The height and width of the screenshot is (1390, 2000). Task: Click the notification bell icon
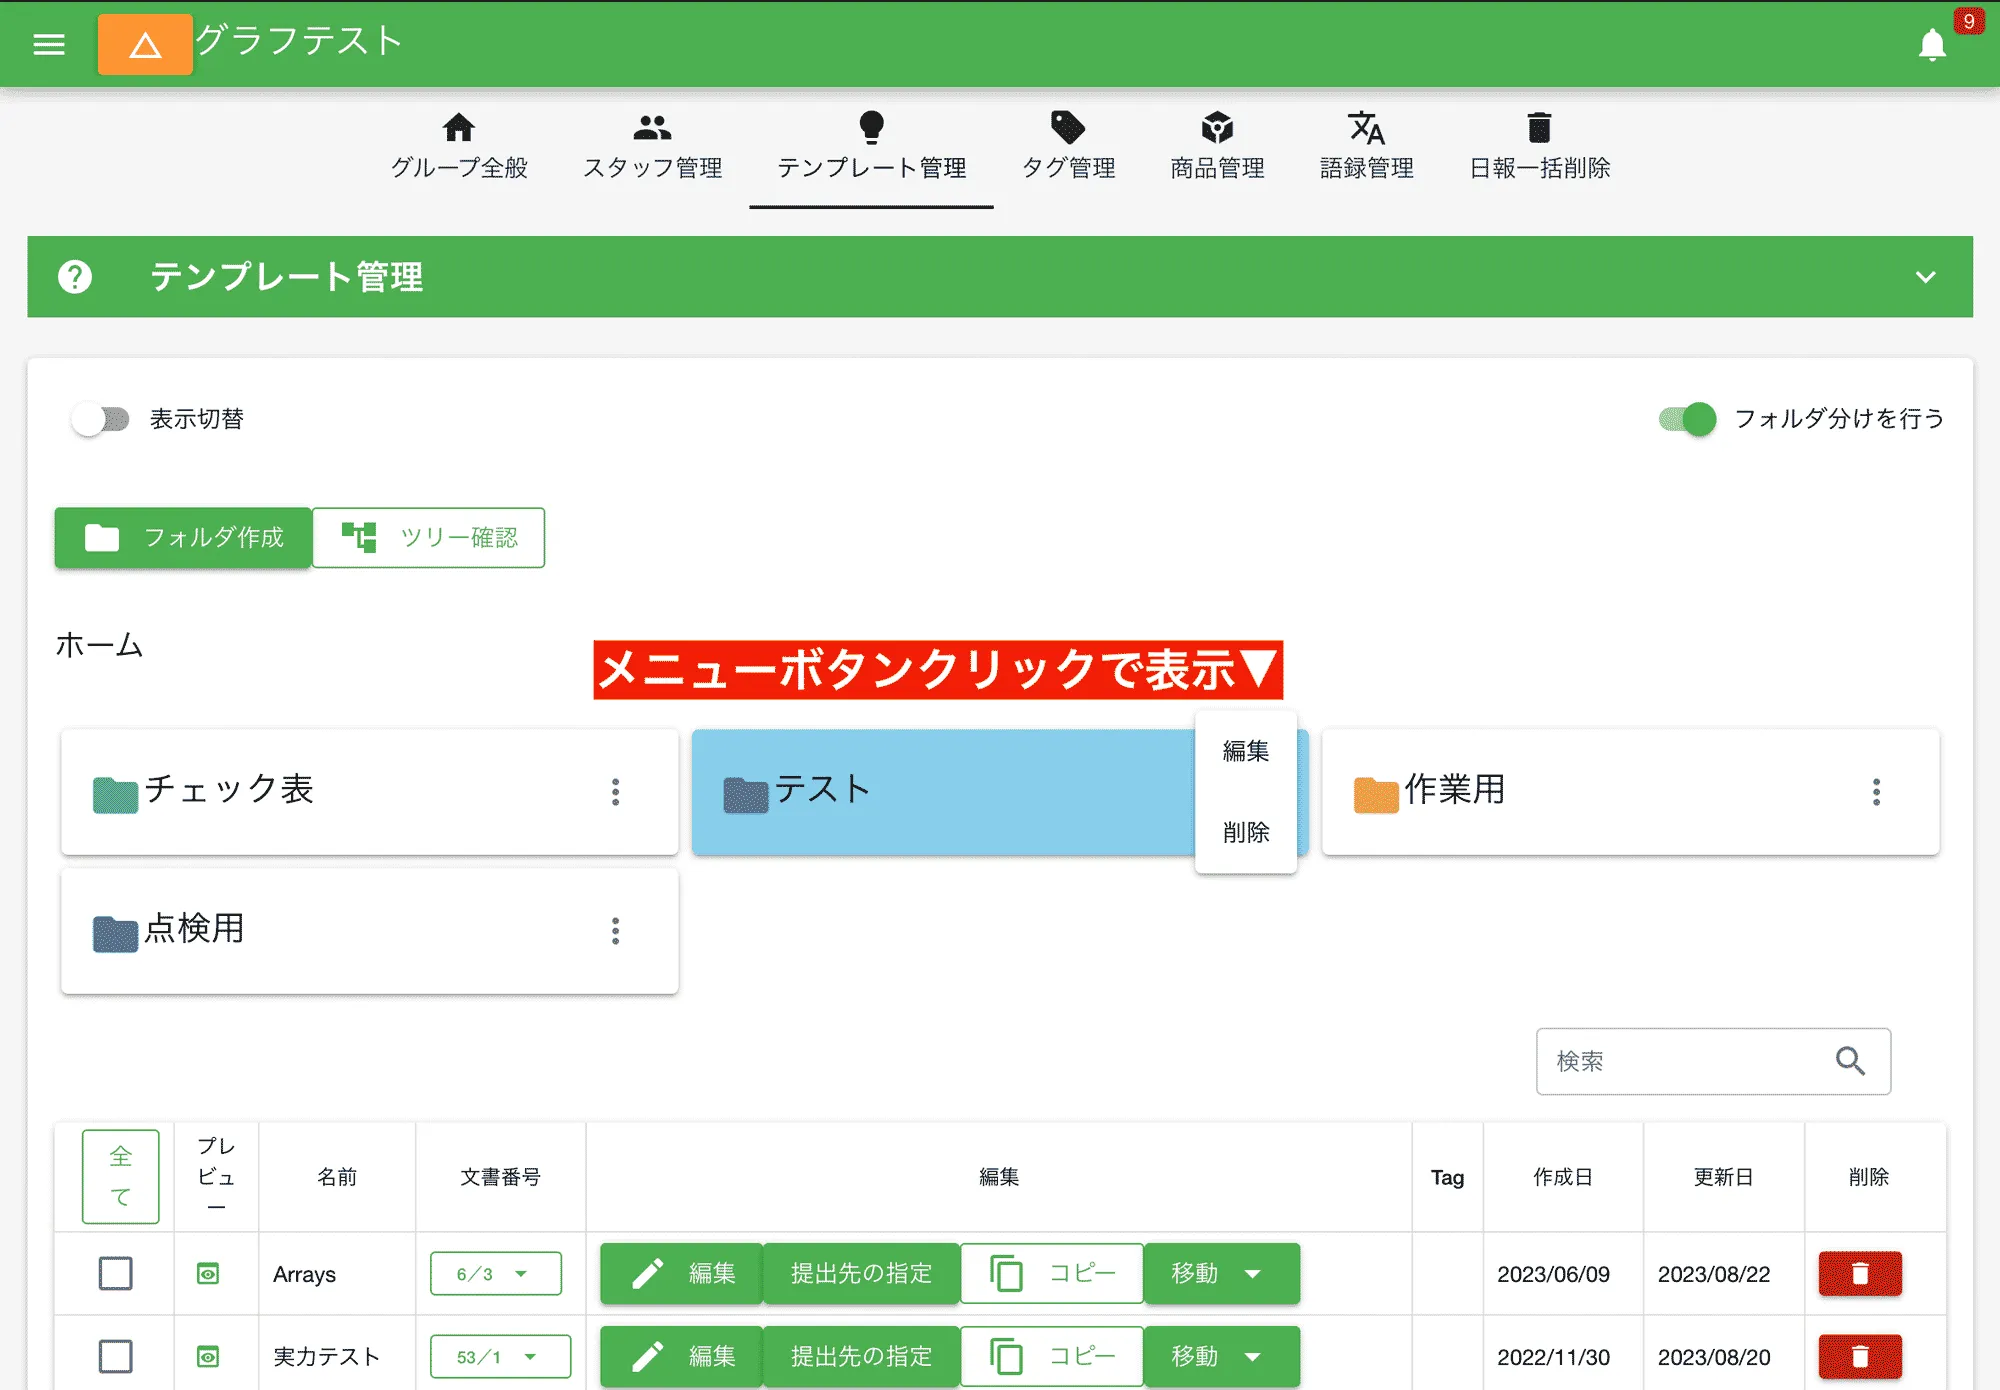(x=1931, y=45)
